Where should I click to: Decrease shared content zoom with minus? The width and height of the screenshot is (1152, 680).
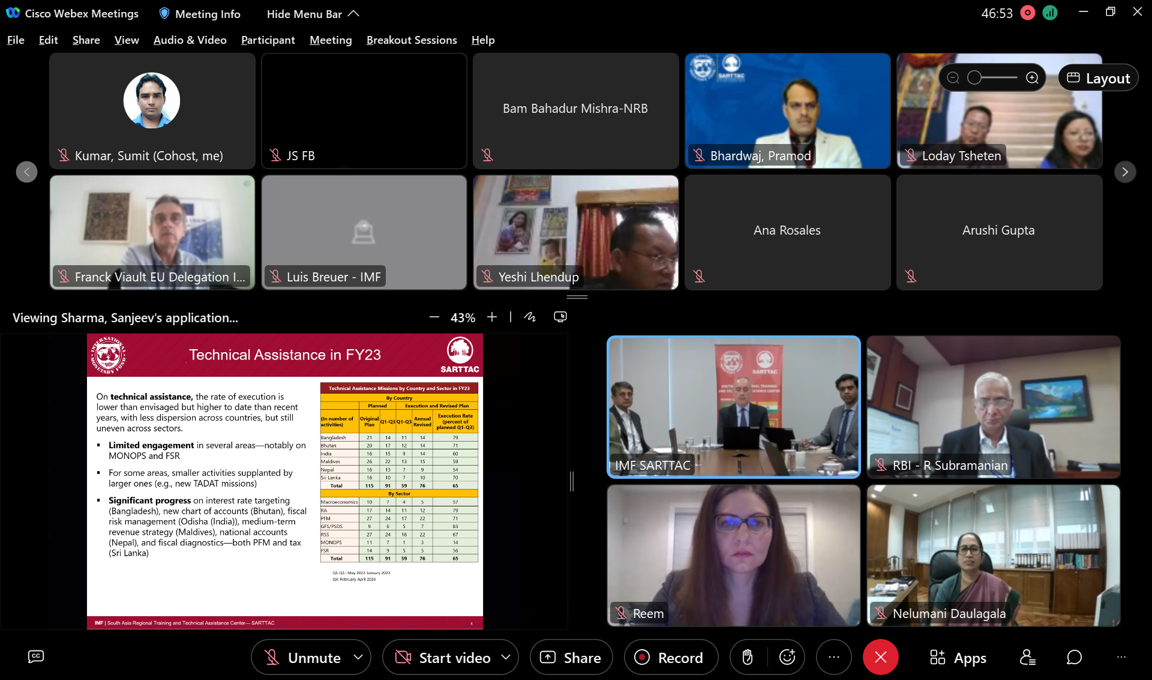[434, 317]
